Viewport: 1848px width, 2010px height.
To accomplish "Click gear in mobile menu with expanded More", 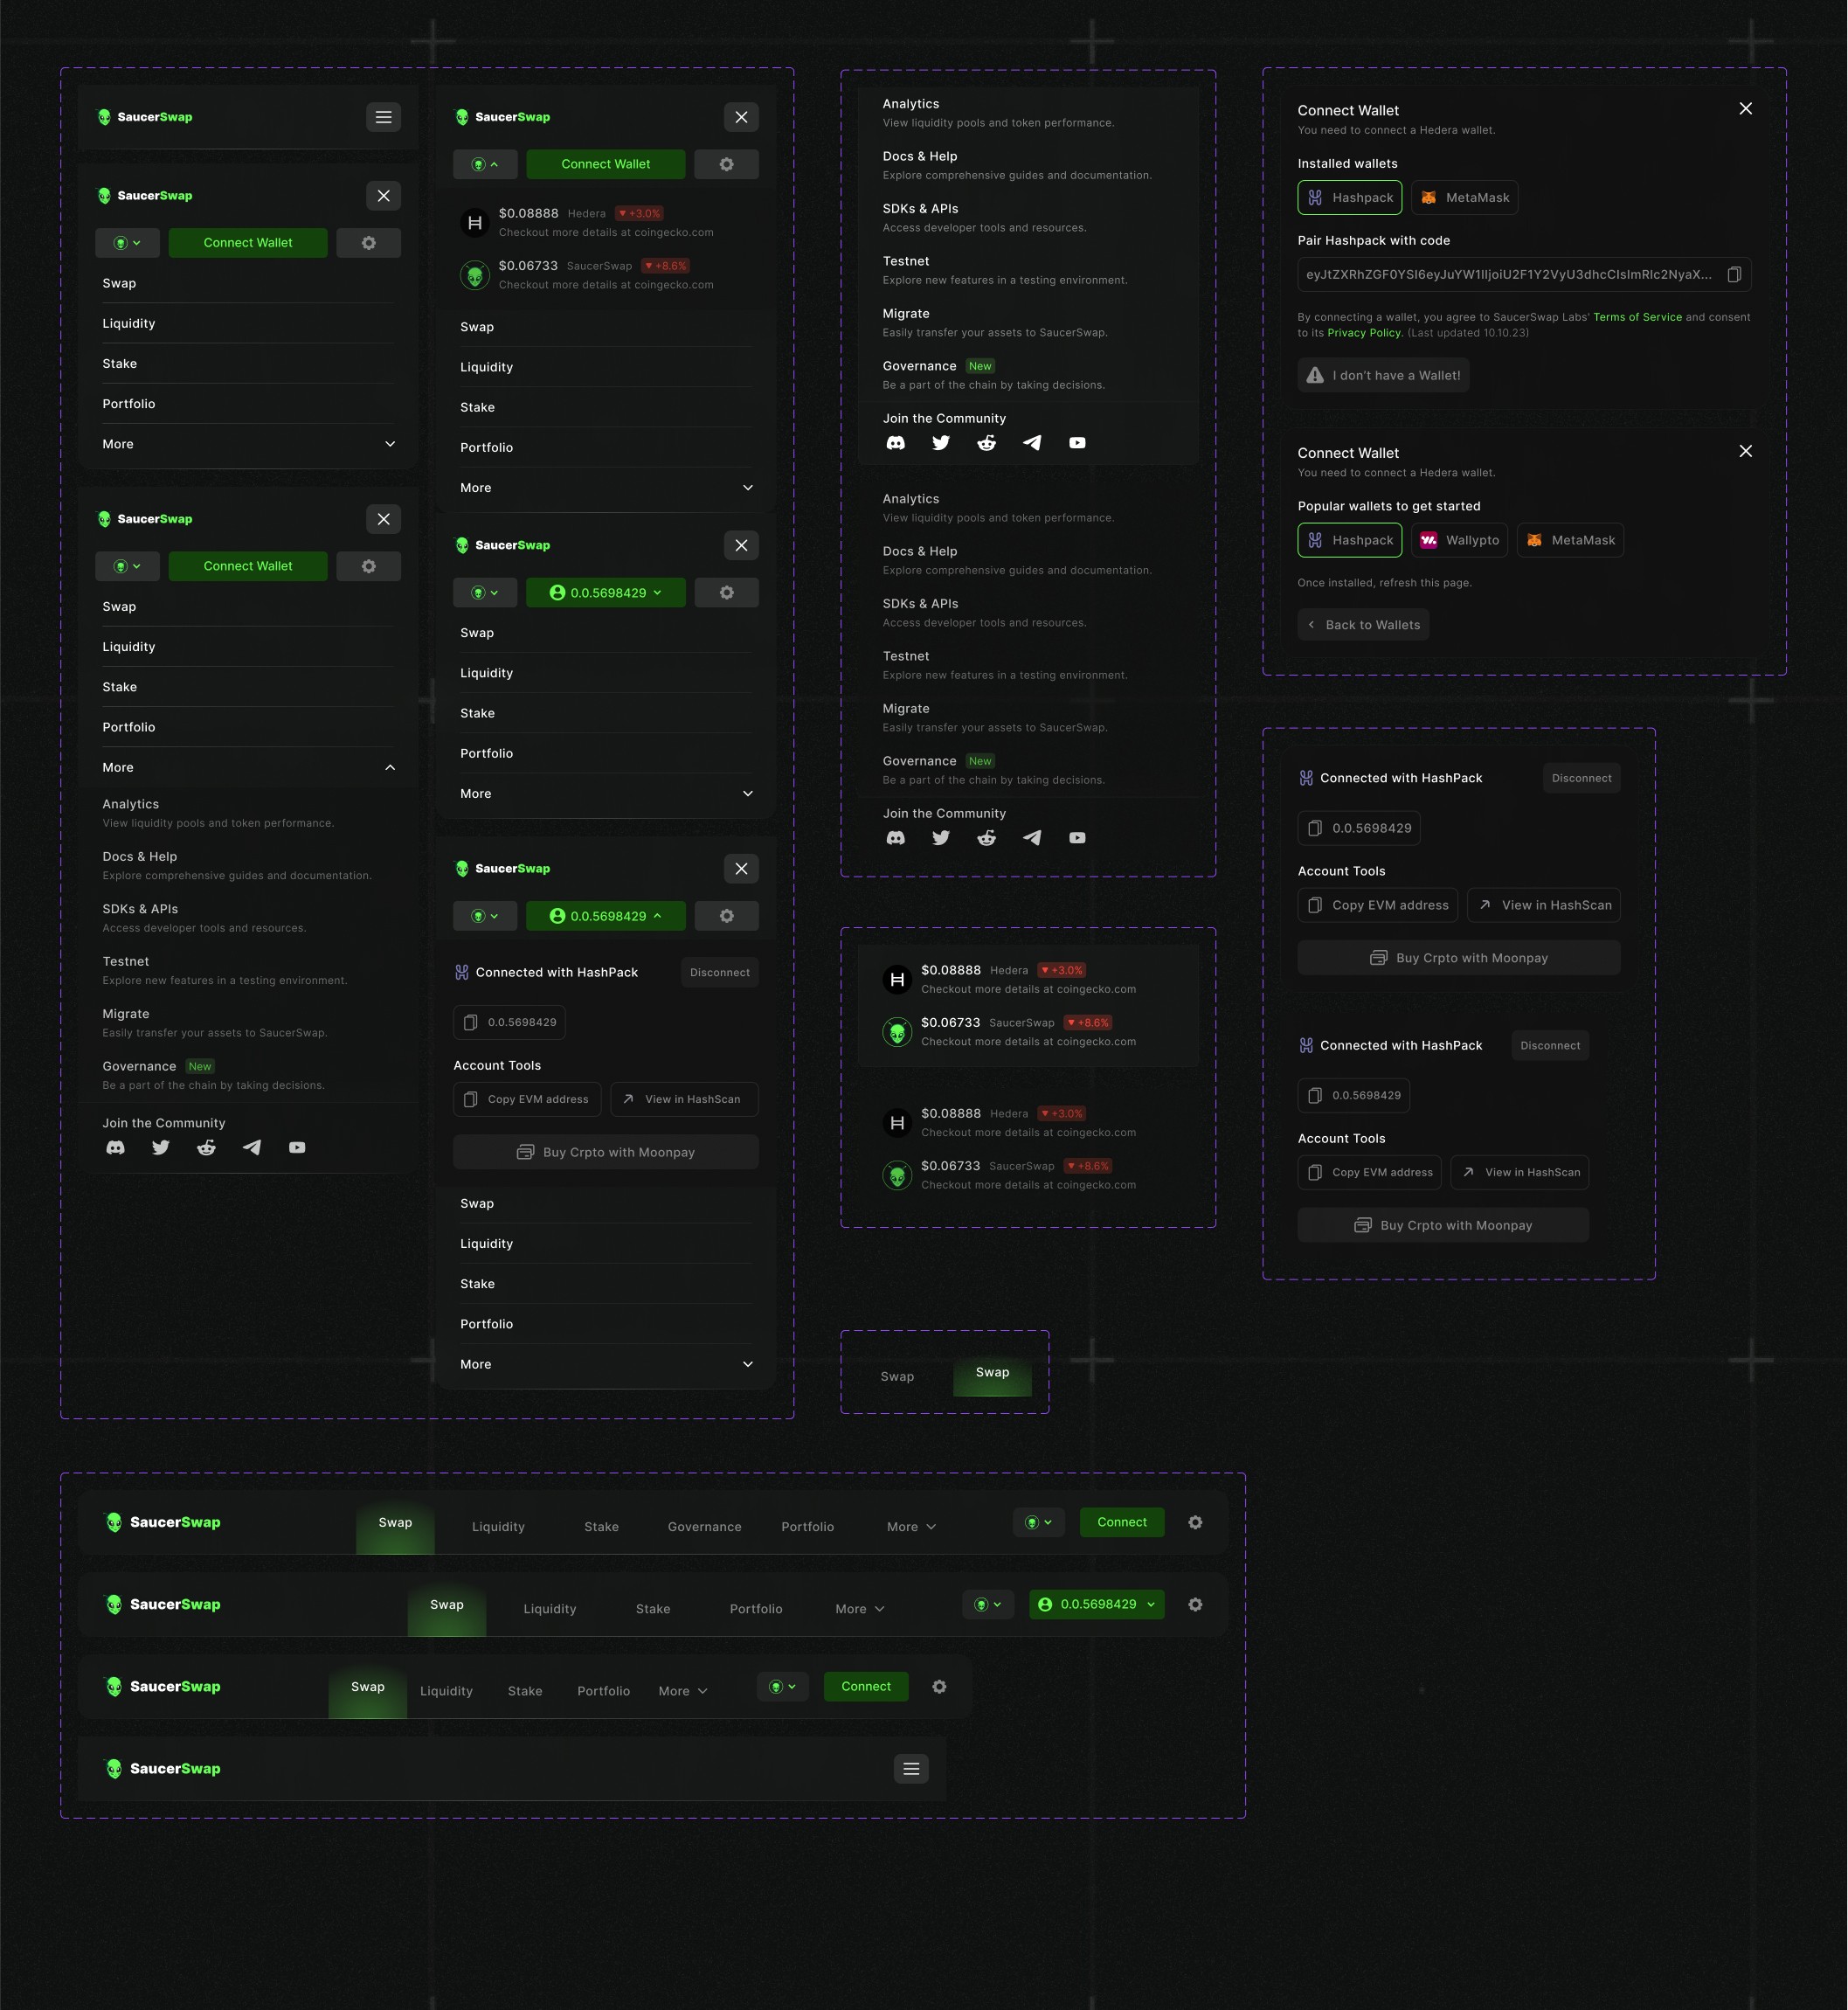I will pos(368,566).
